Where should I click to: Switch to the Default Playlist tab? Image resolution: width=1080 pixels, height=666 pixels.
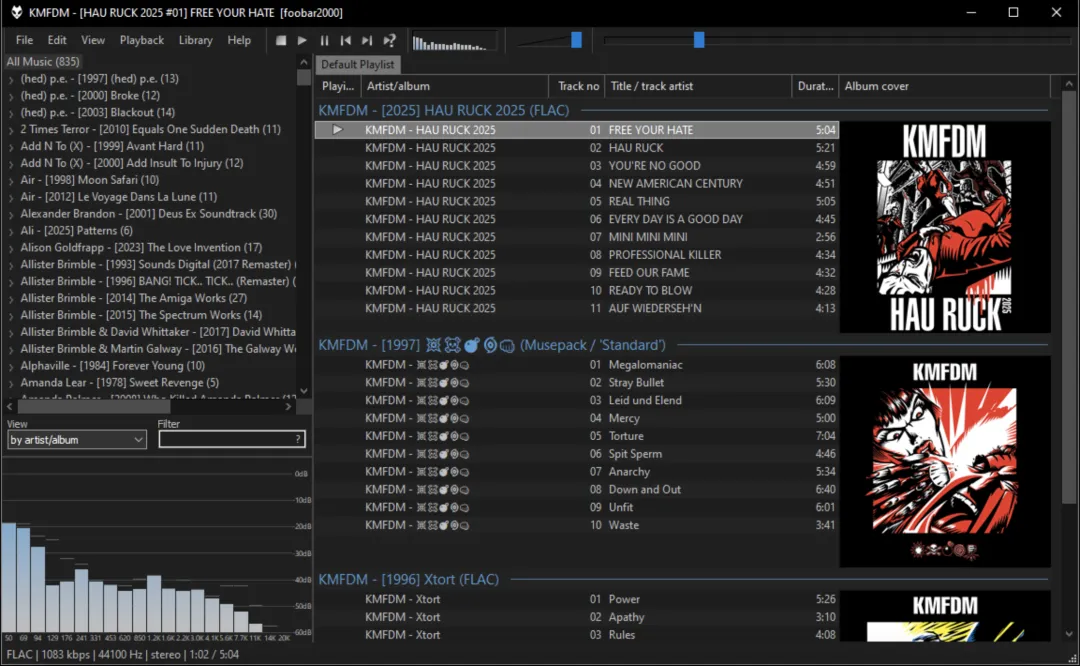point(358,65)
